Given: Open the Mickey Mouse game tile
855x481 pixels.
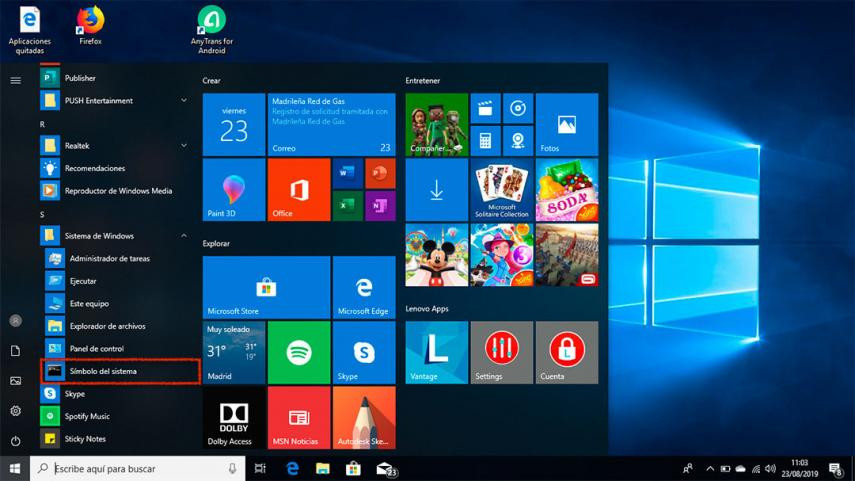Looking at the screenshot, I should 437,255.
